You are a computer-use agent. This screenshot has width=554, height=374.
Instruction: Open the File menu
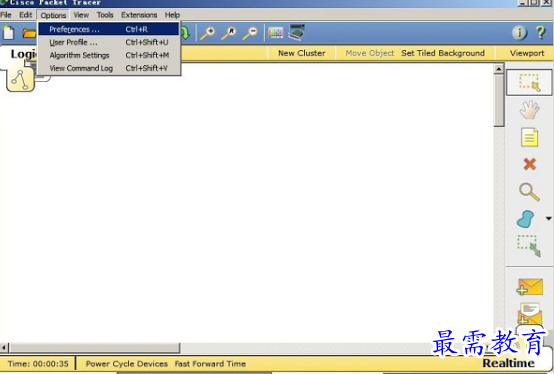point(6,15)
